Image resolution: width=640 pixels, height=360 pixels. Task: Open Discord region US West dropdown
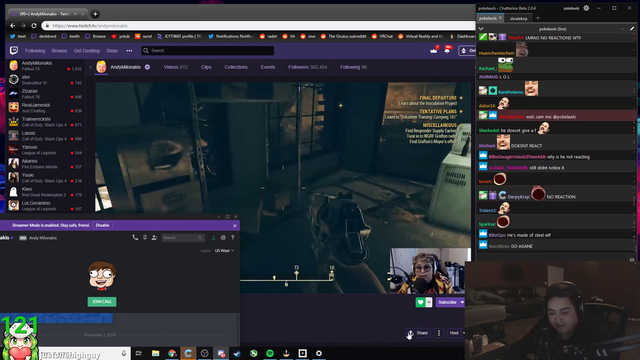click(x=224, y=251)
